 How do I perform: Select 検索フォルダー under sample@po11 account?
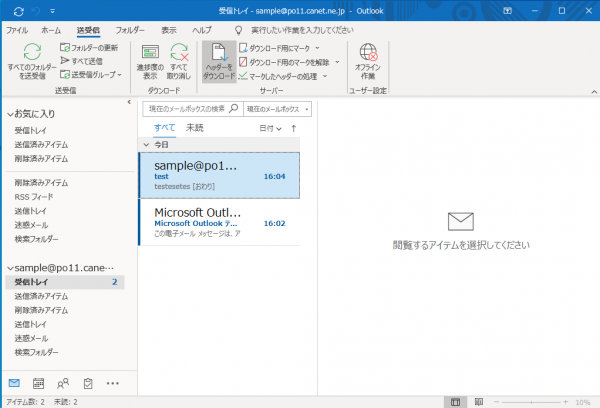pyautogui.click(x=36, y=353)
